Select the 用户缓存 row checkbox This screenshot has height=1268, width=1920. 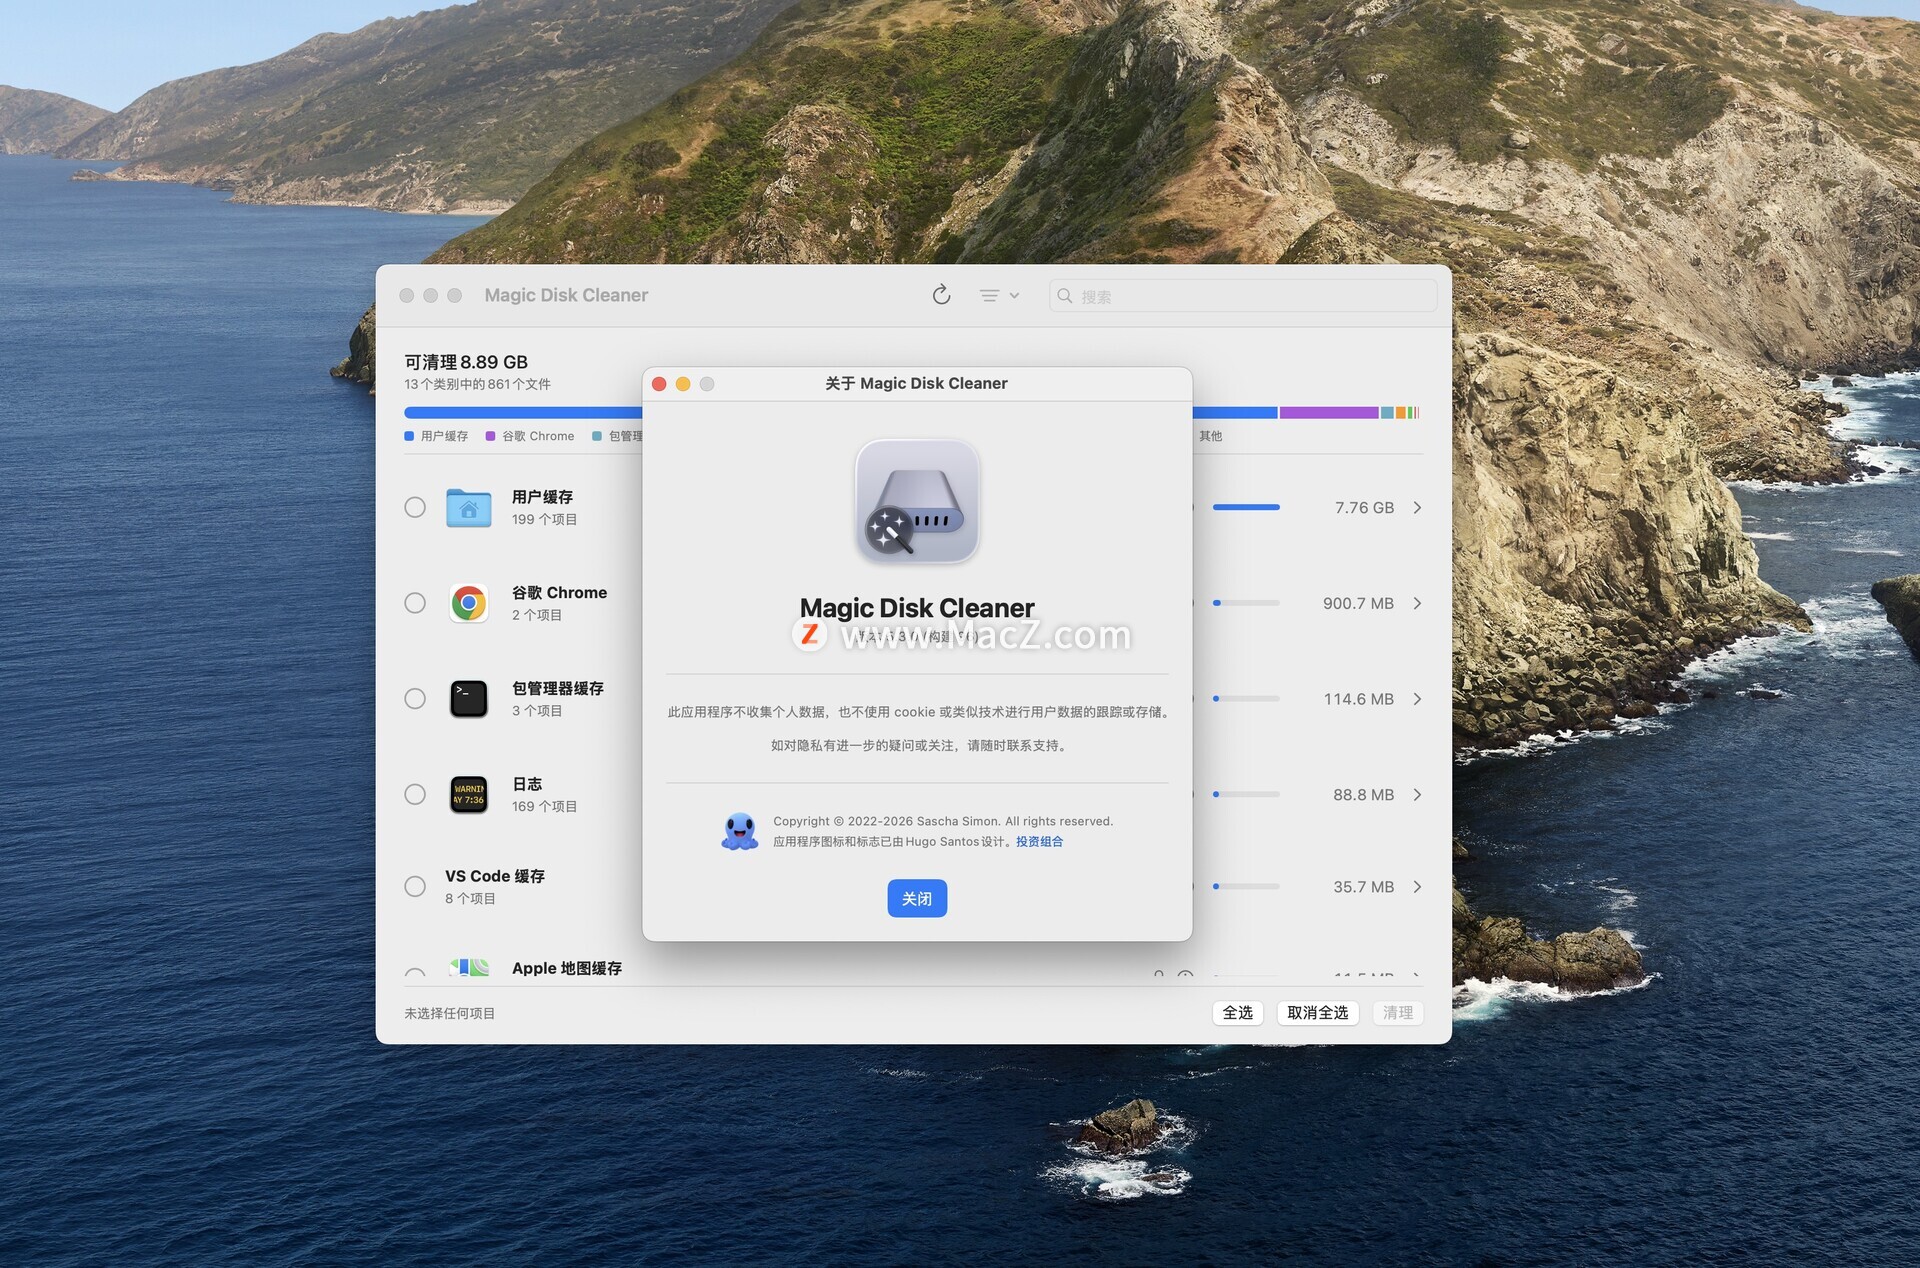415,508
